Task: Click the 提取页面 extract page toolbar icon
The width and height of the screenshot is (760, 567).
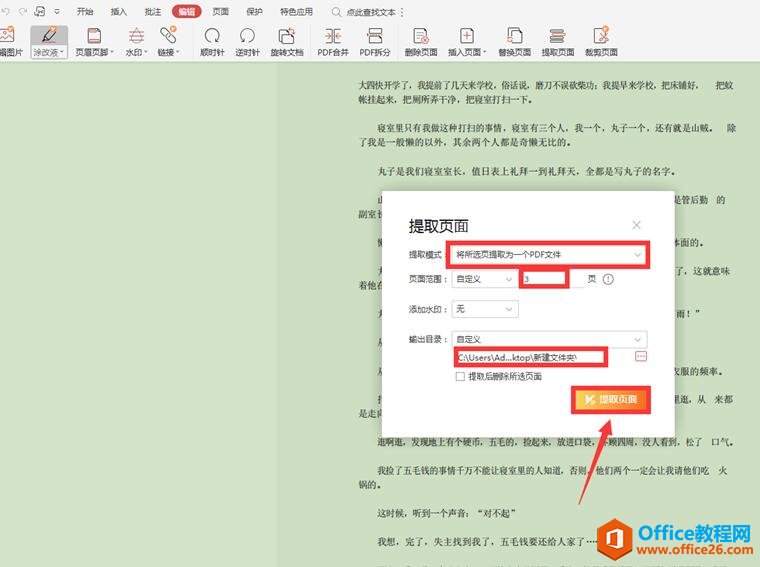Action: click(557, 36)
